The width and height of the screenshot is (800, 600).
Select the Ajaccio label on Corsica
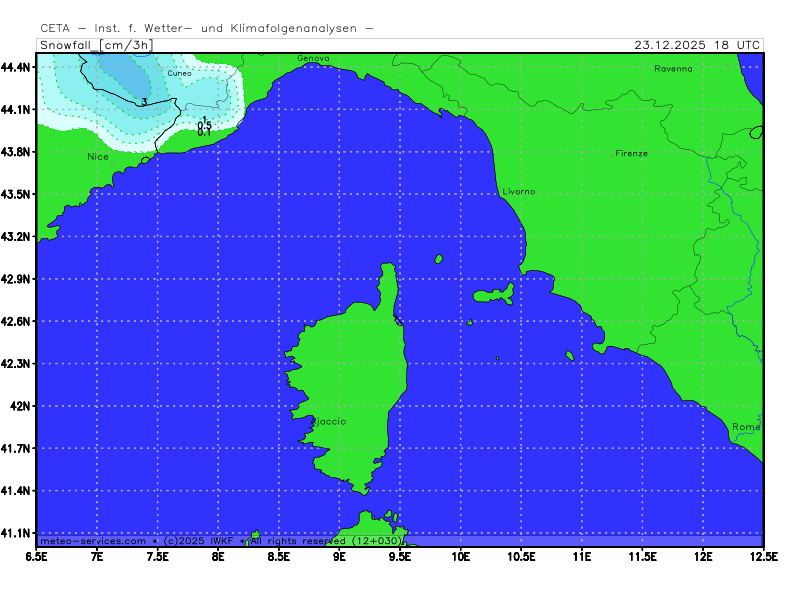tap(329, 422)
